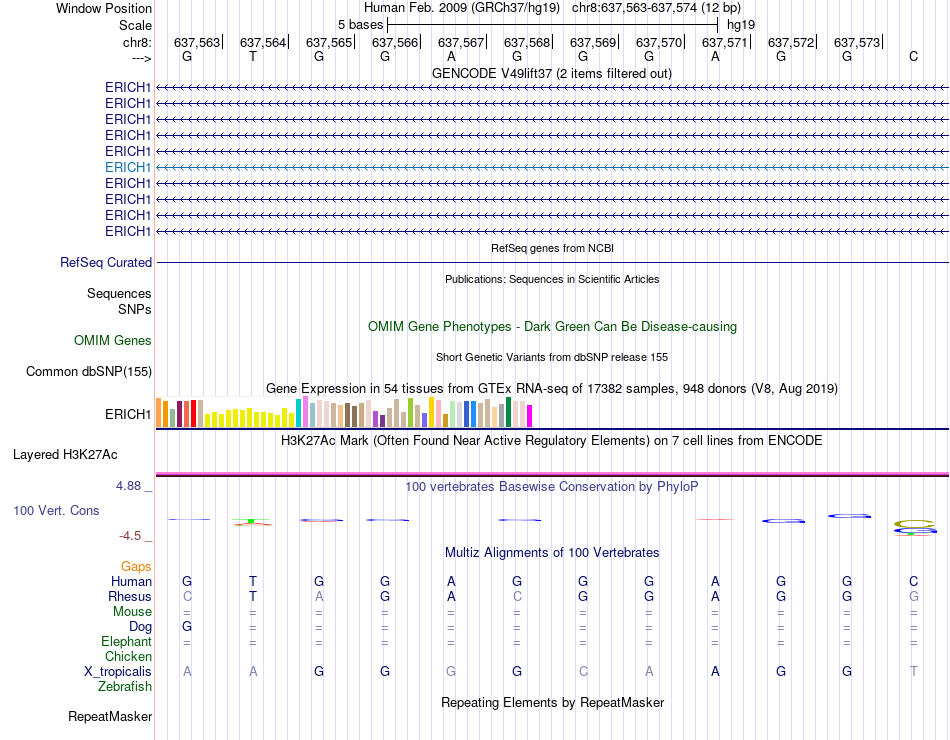Click the Repeating Elements by RepeatMasker title

pos(552,703)
